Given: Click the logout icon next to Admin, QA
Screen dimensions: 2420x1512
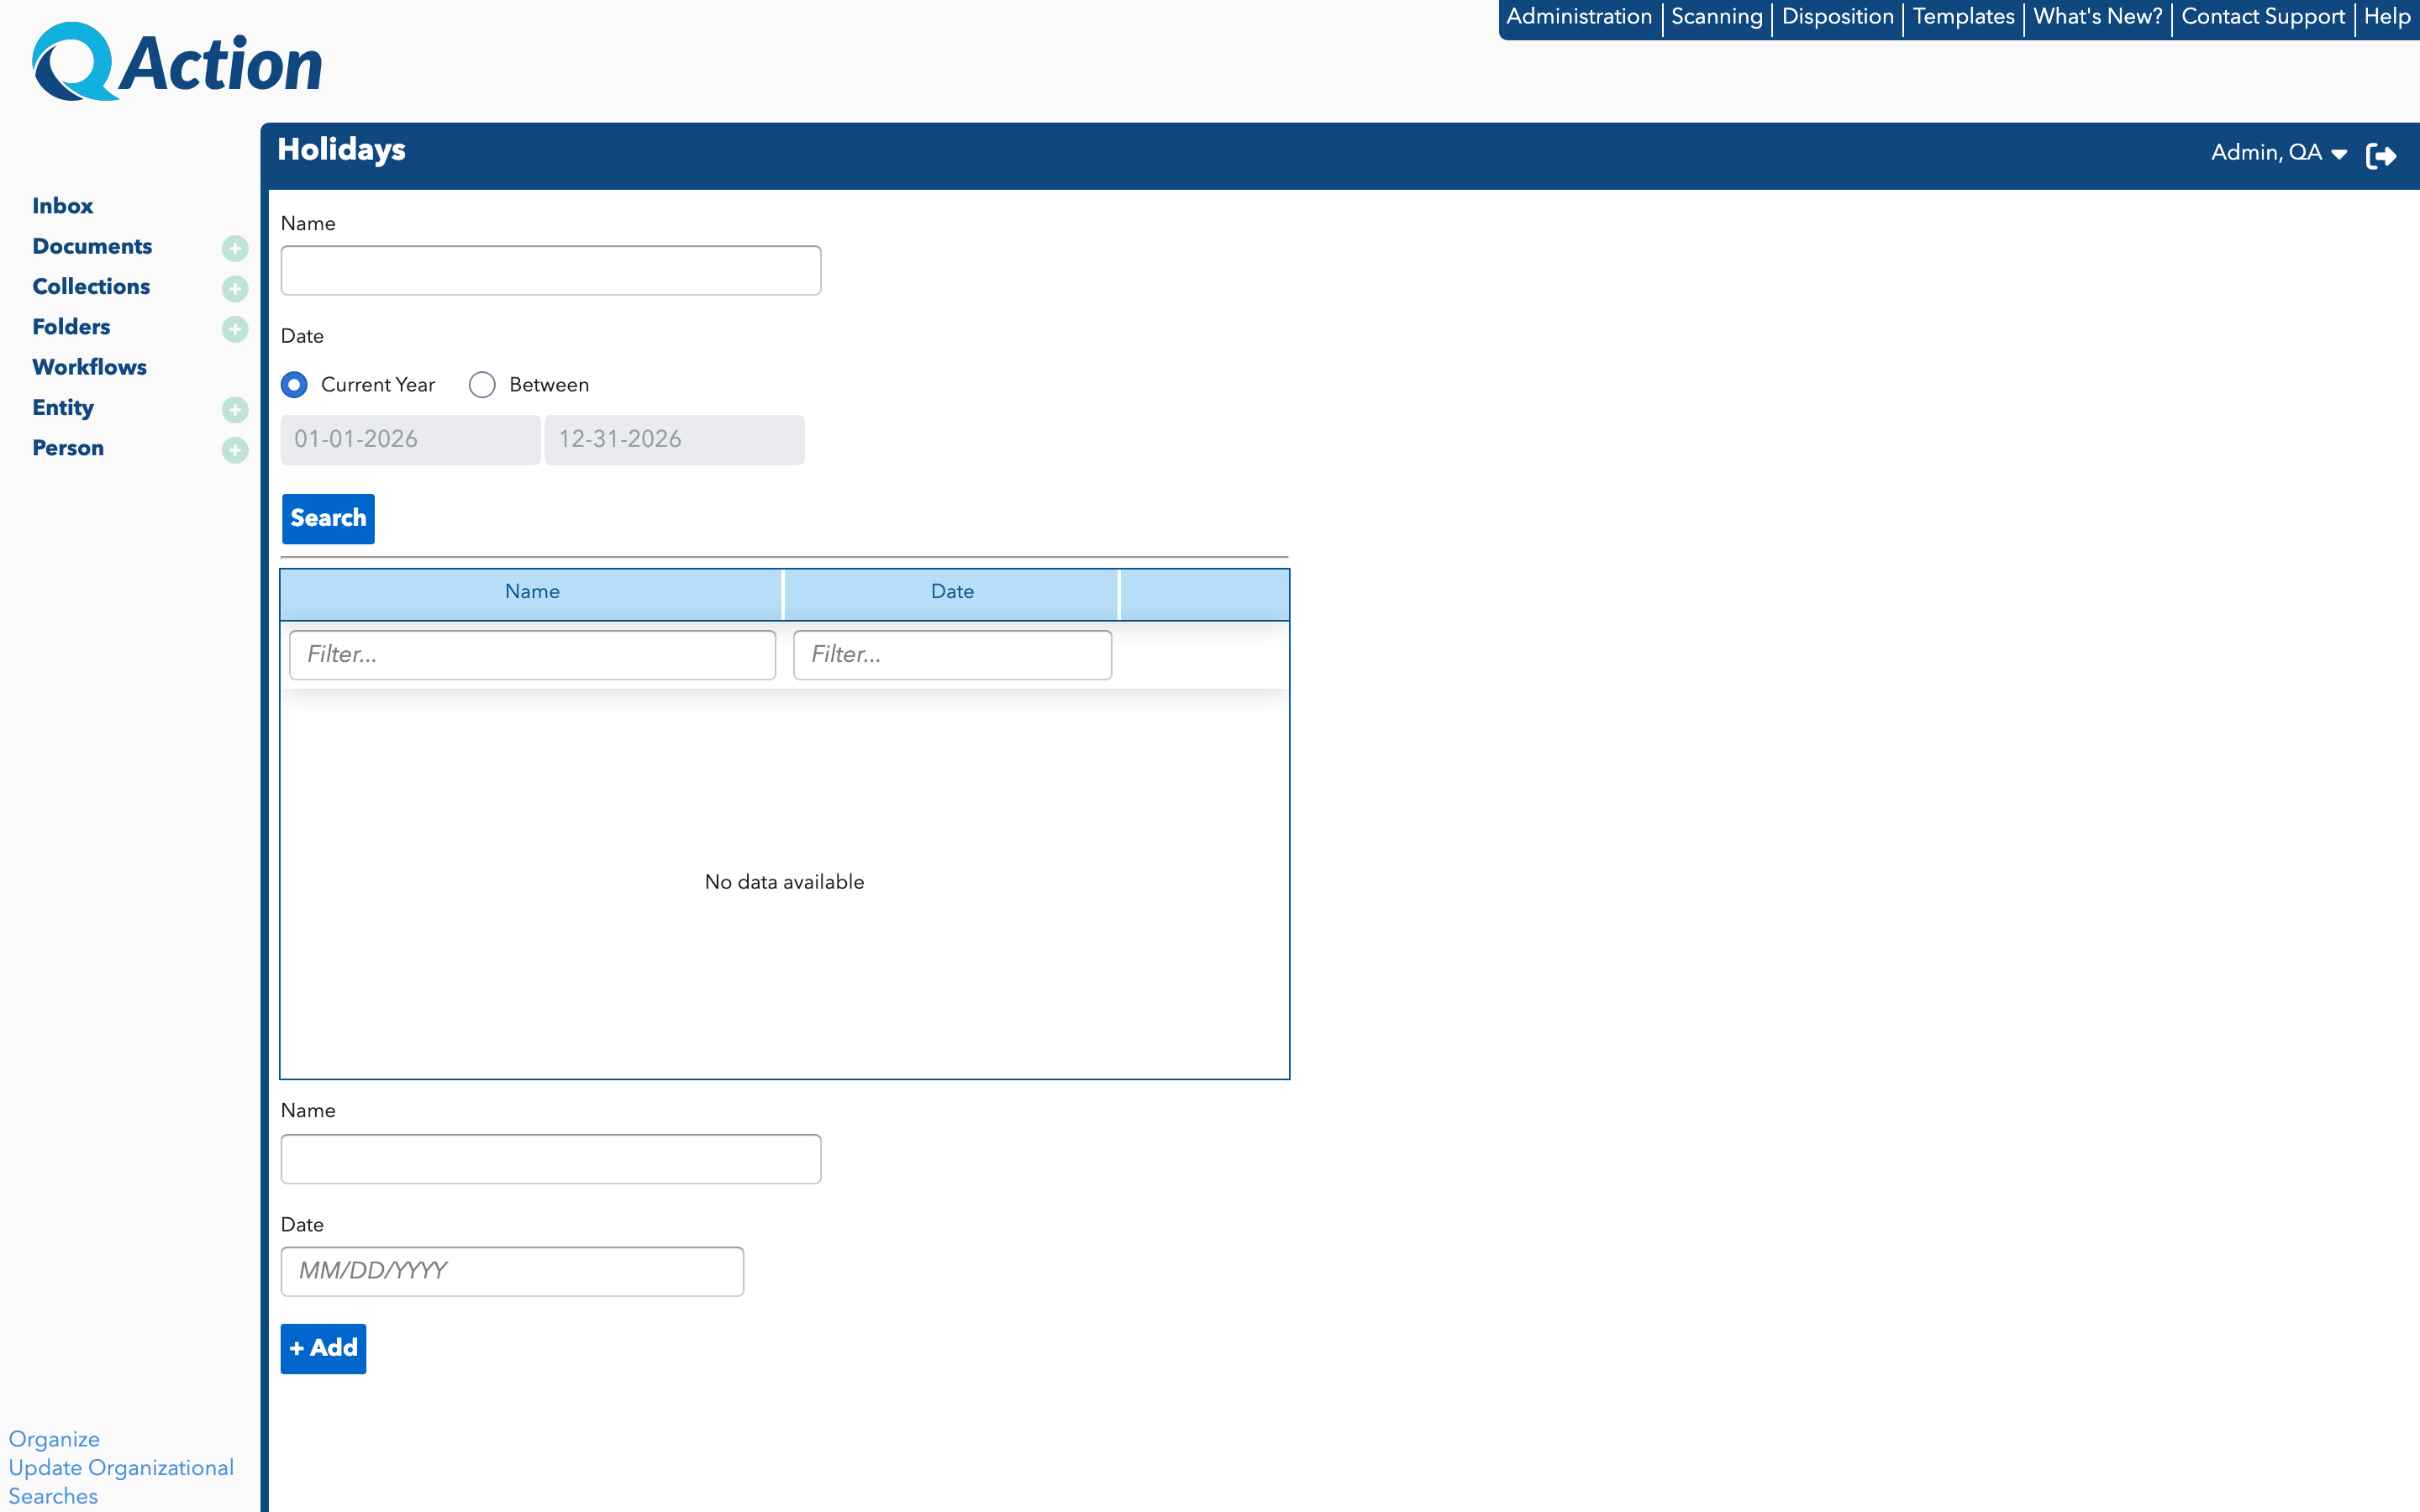Looking at the screenshot, I should 2381,155.
